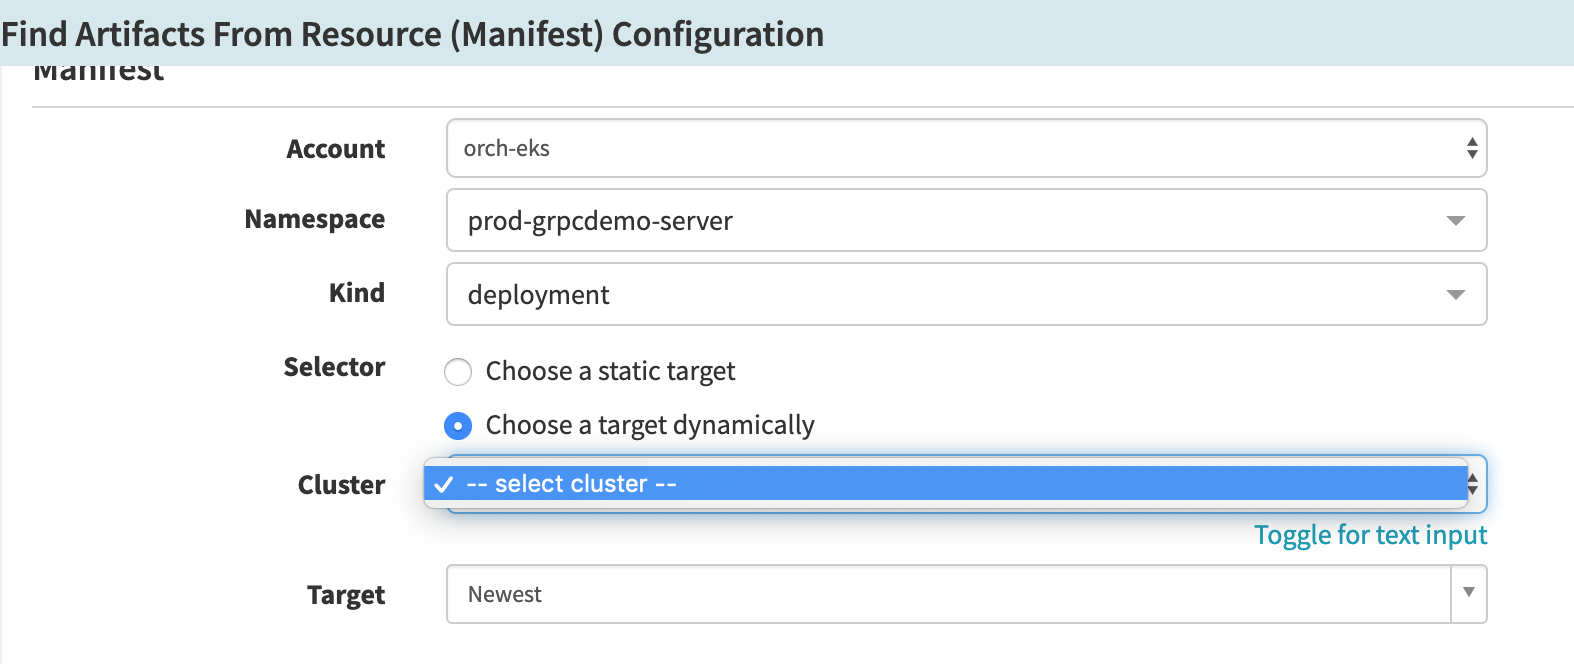Click the up-down stepper arrows on Account field
Viewport: 1574px width, 664px height.
(1470, 148)
